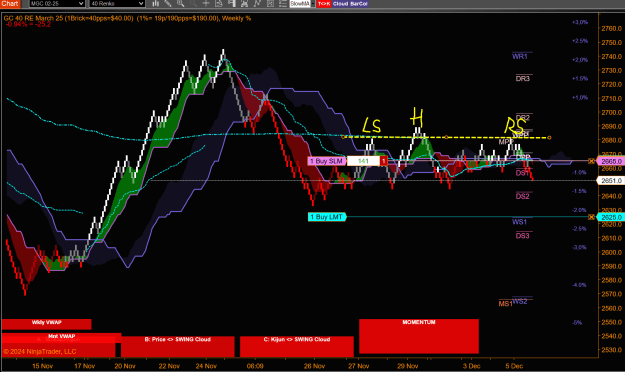Cancel the Buy LMT order with its X
The image size is (625, 372).
pyautogui.click(x=592, y=217)
